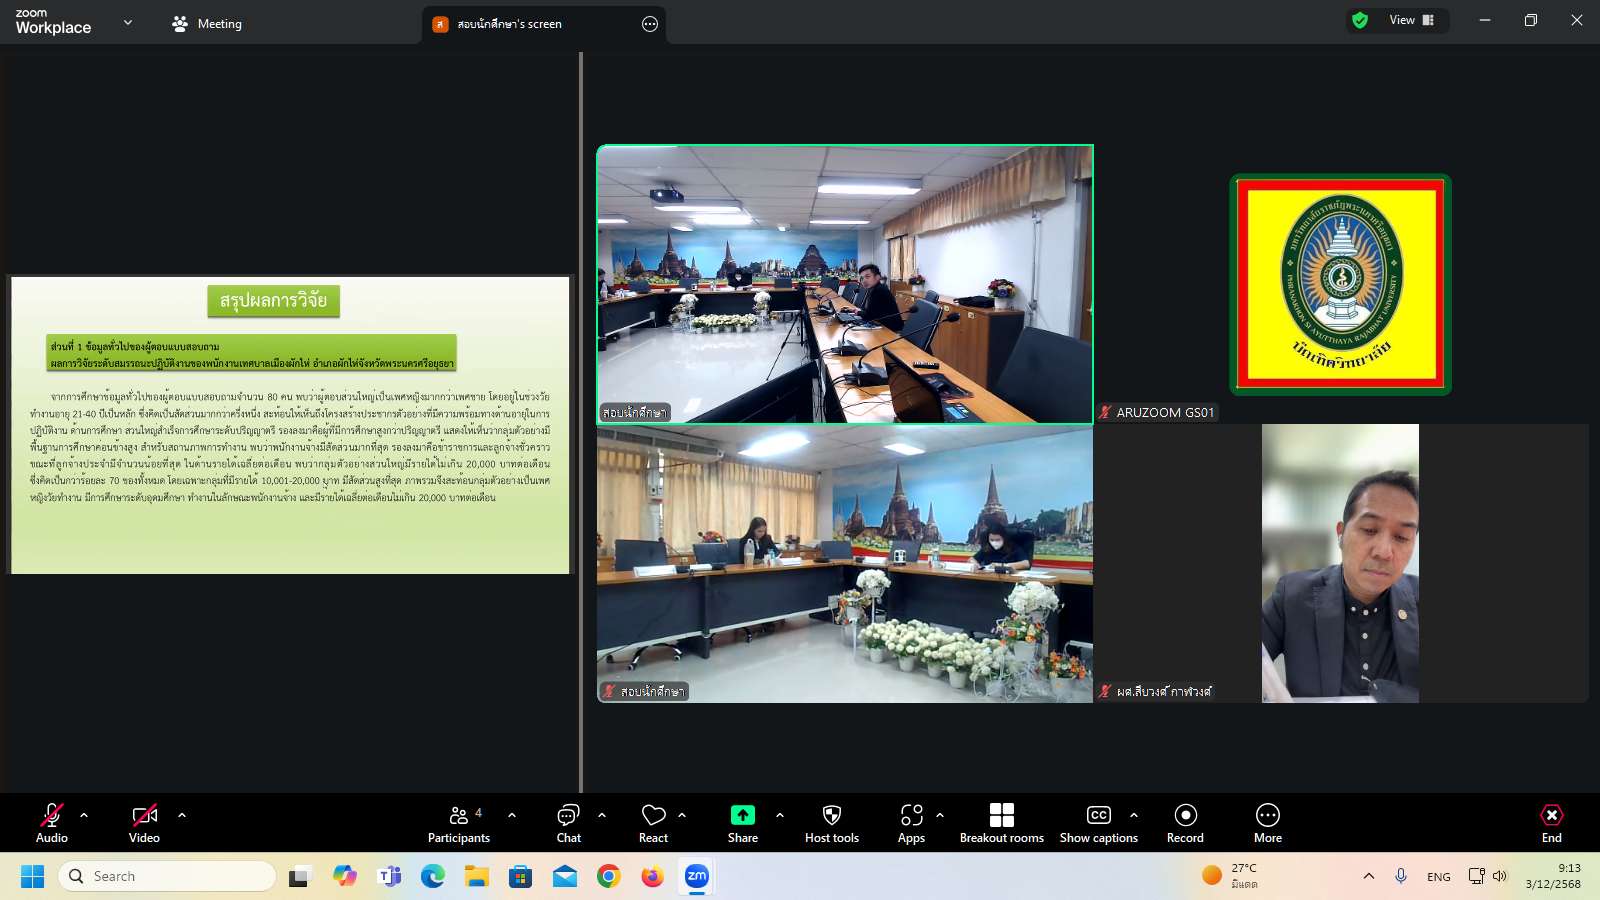The height and width of the screenshot is (900, 1600).
Task: Click the End meeting button
Action: coord(1551,823)
